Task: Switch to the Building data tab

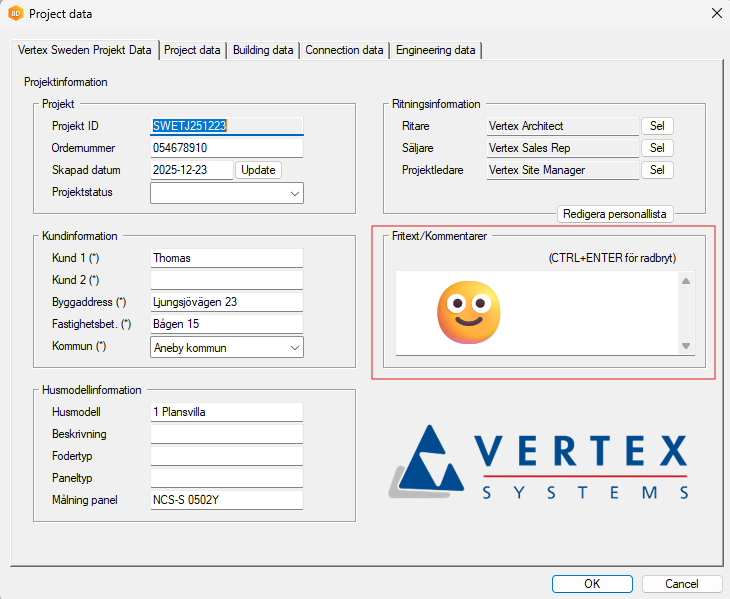Action: (x=263, y=50)
